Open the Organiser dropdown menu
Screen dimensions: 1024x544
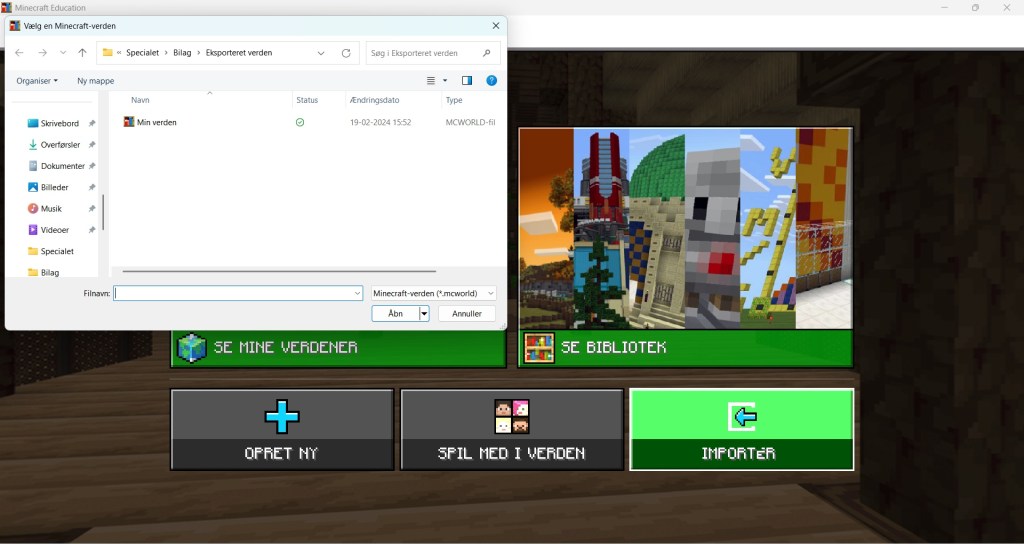[x=37, y=80]
